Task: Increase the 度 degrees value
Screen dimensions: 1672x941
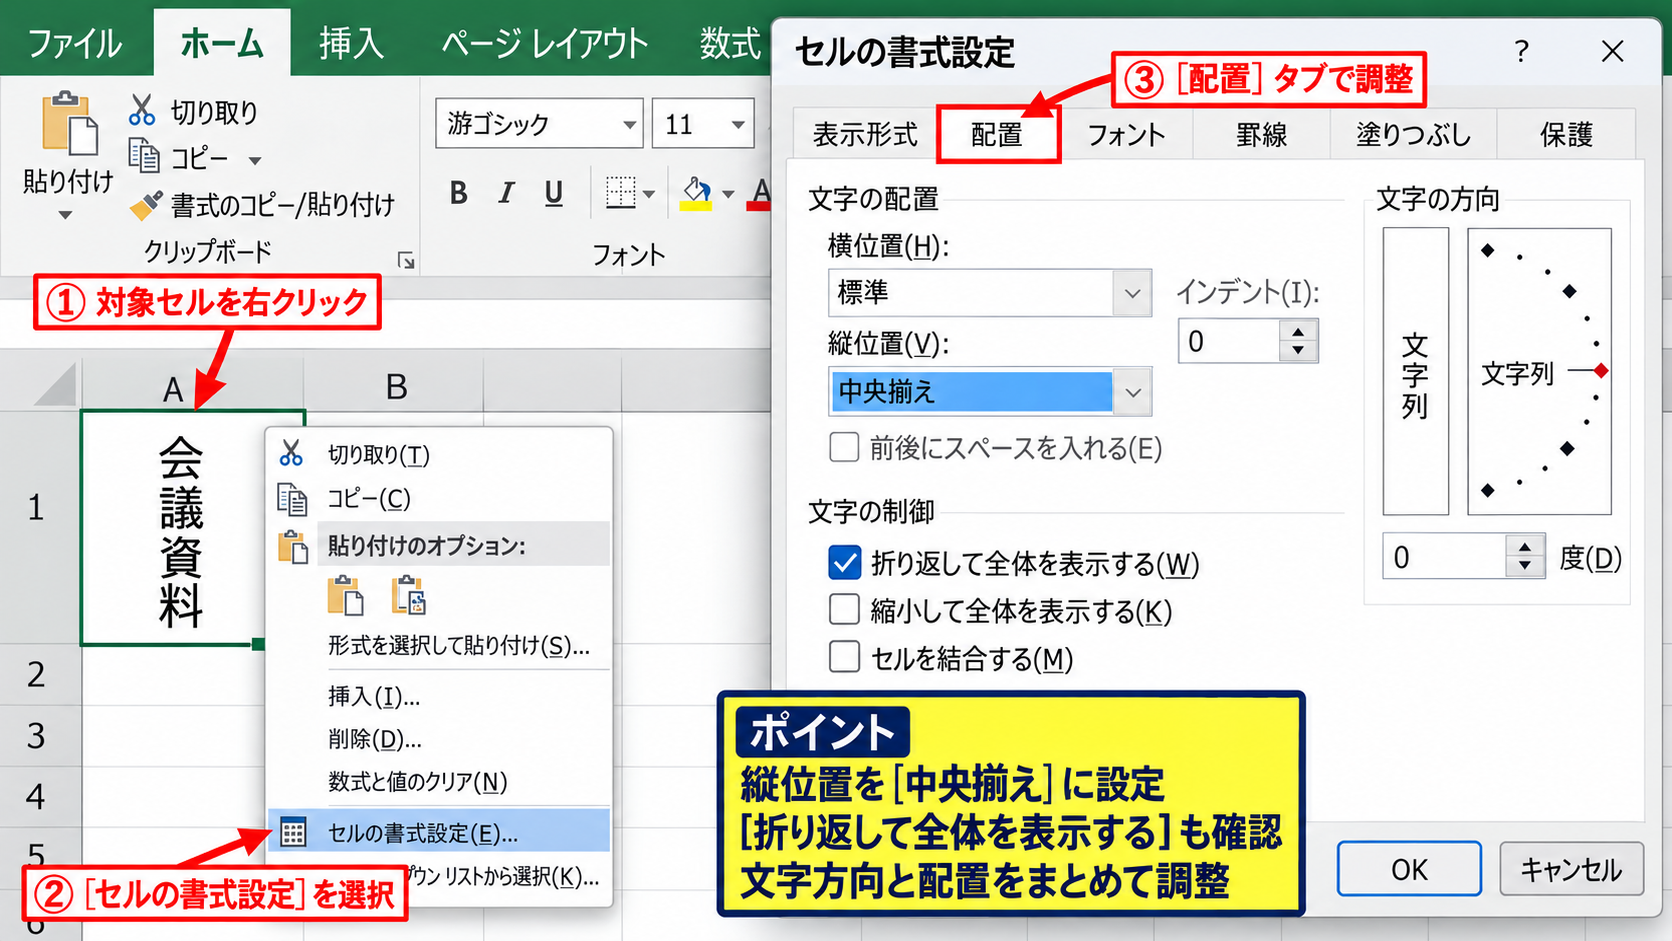Action: [x=1524, y=546]
